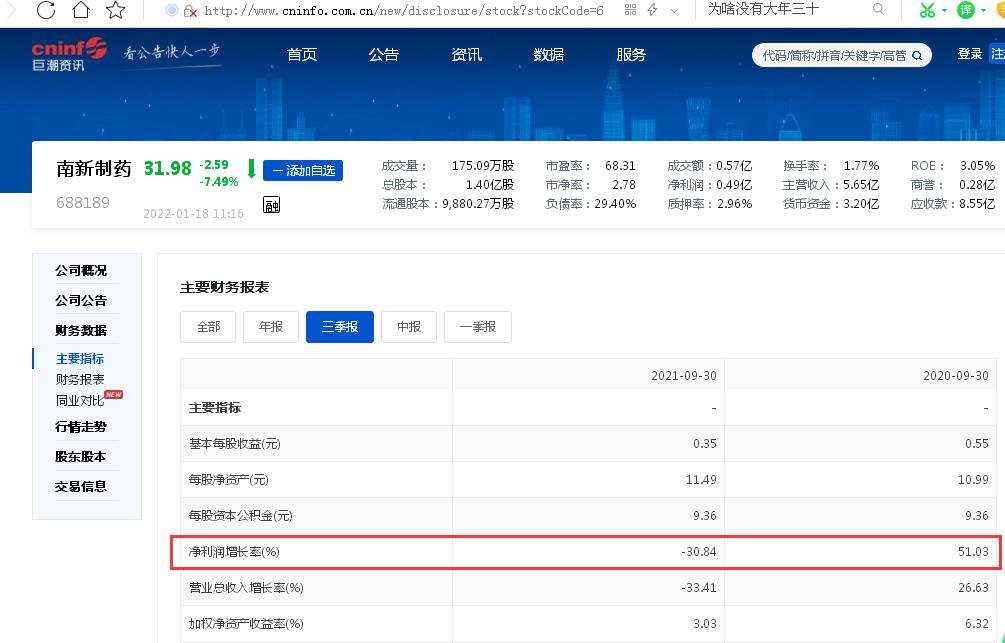Expand the translate dropdown arrow

tap(983, 10)
